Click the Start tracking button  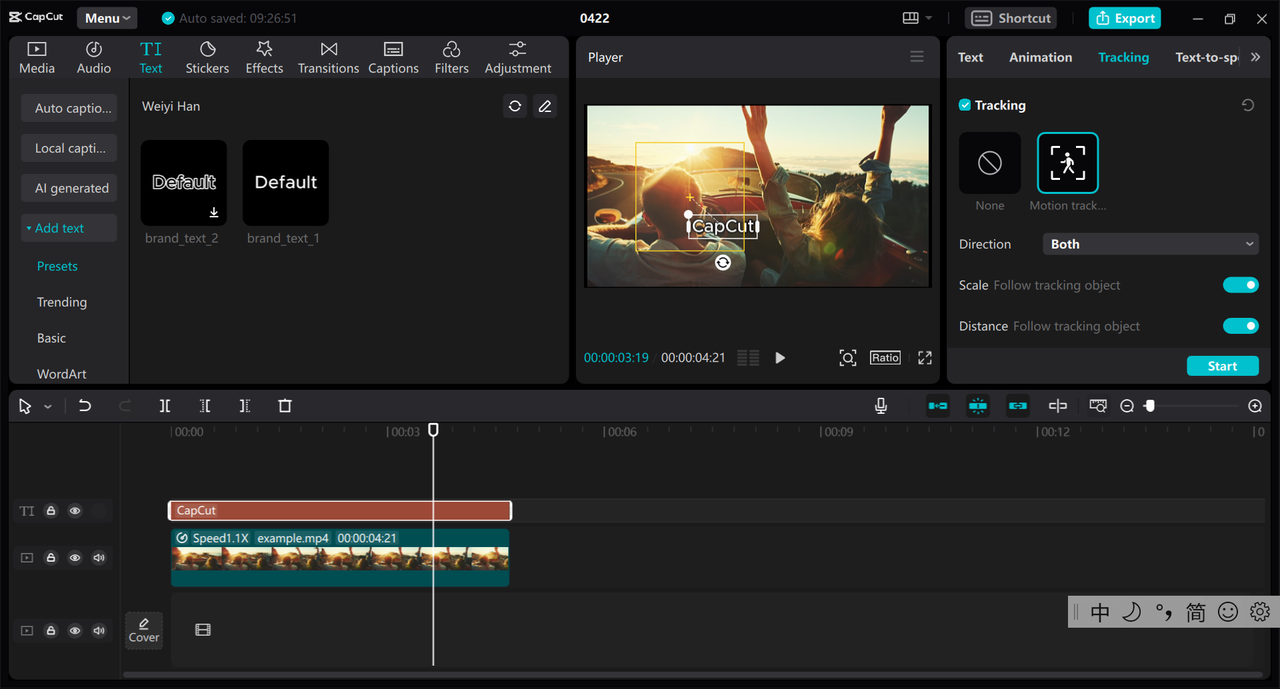point(1222,366)
